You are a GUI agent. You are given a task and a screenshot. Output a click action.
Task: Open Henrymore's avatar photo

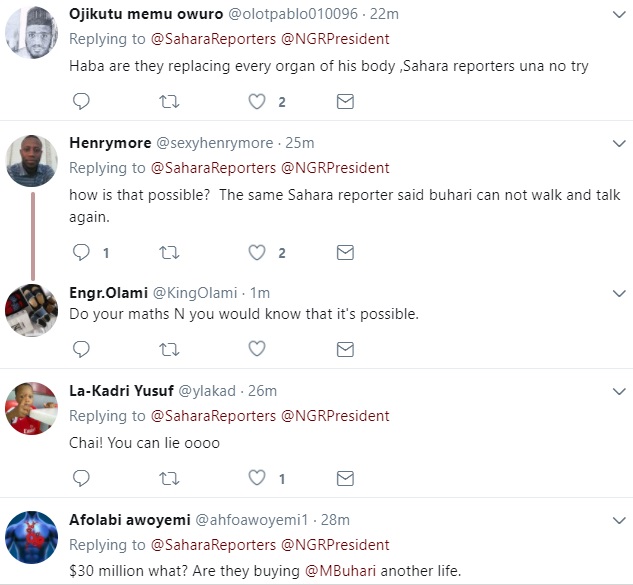click(x=31, y=161)
